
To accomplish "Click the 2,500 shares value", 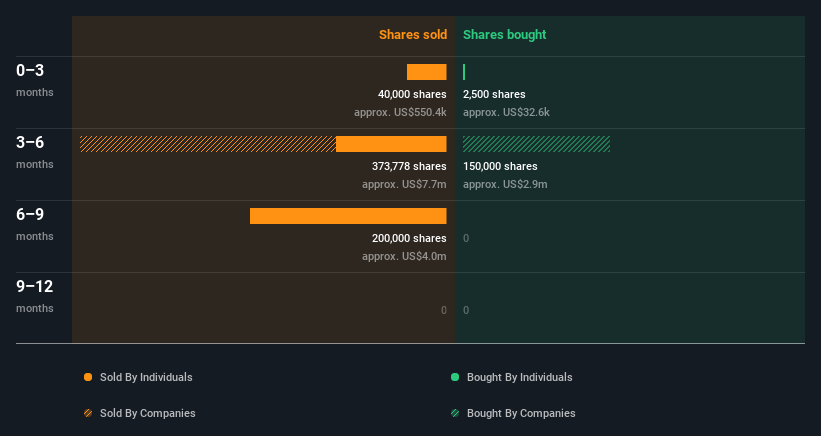I will [494, 94].
